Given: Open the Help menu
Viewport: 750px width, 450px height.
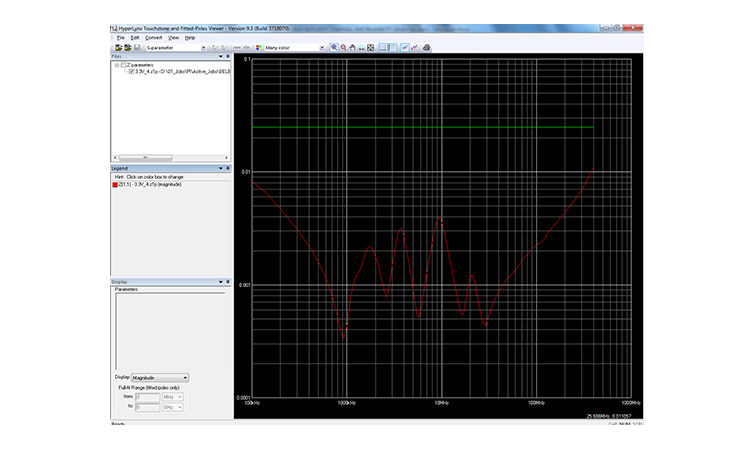Looking at the screenshot, I should 190,38.
